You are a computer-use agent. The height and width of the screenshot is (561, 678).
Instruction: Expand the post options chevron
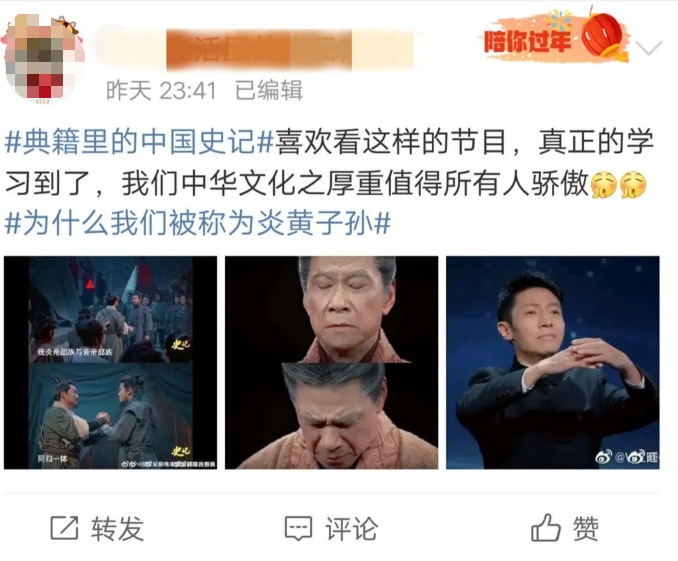(x=649, y=47)
